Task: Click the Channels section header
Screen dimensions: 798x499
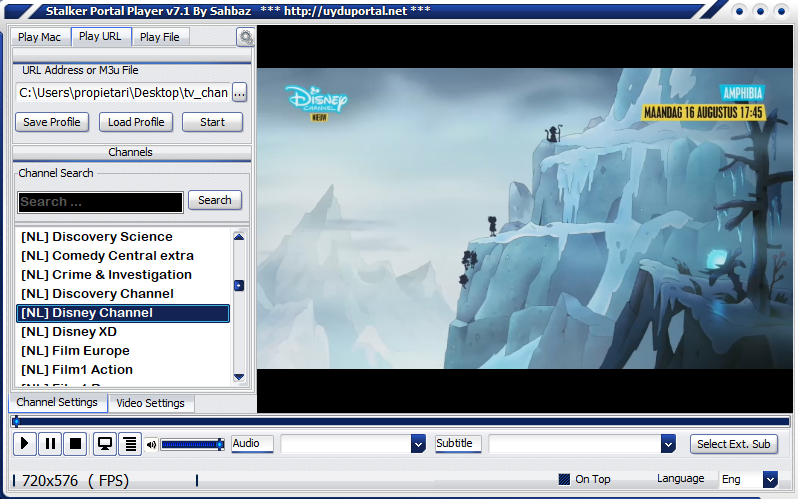Action: tap(131, 152)
